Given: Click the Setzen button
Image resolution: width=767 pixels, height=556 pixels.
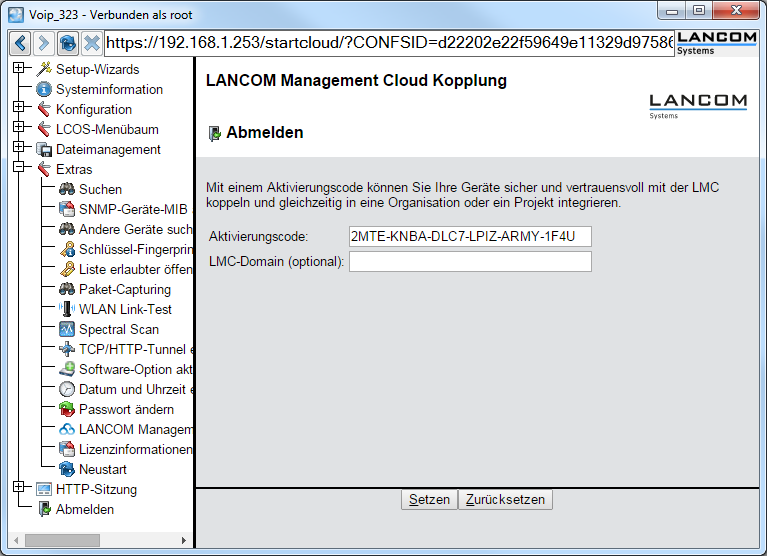Looking at the screenshot, I should tap(429, 500).
